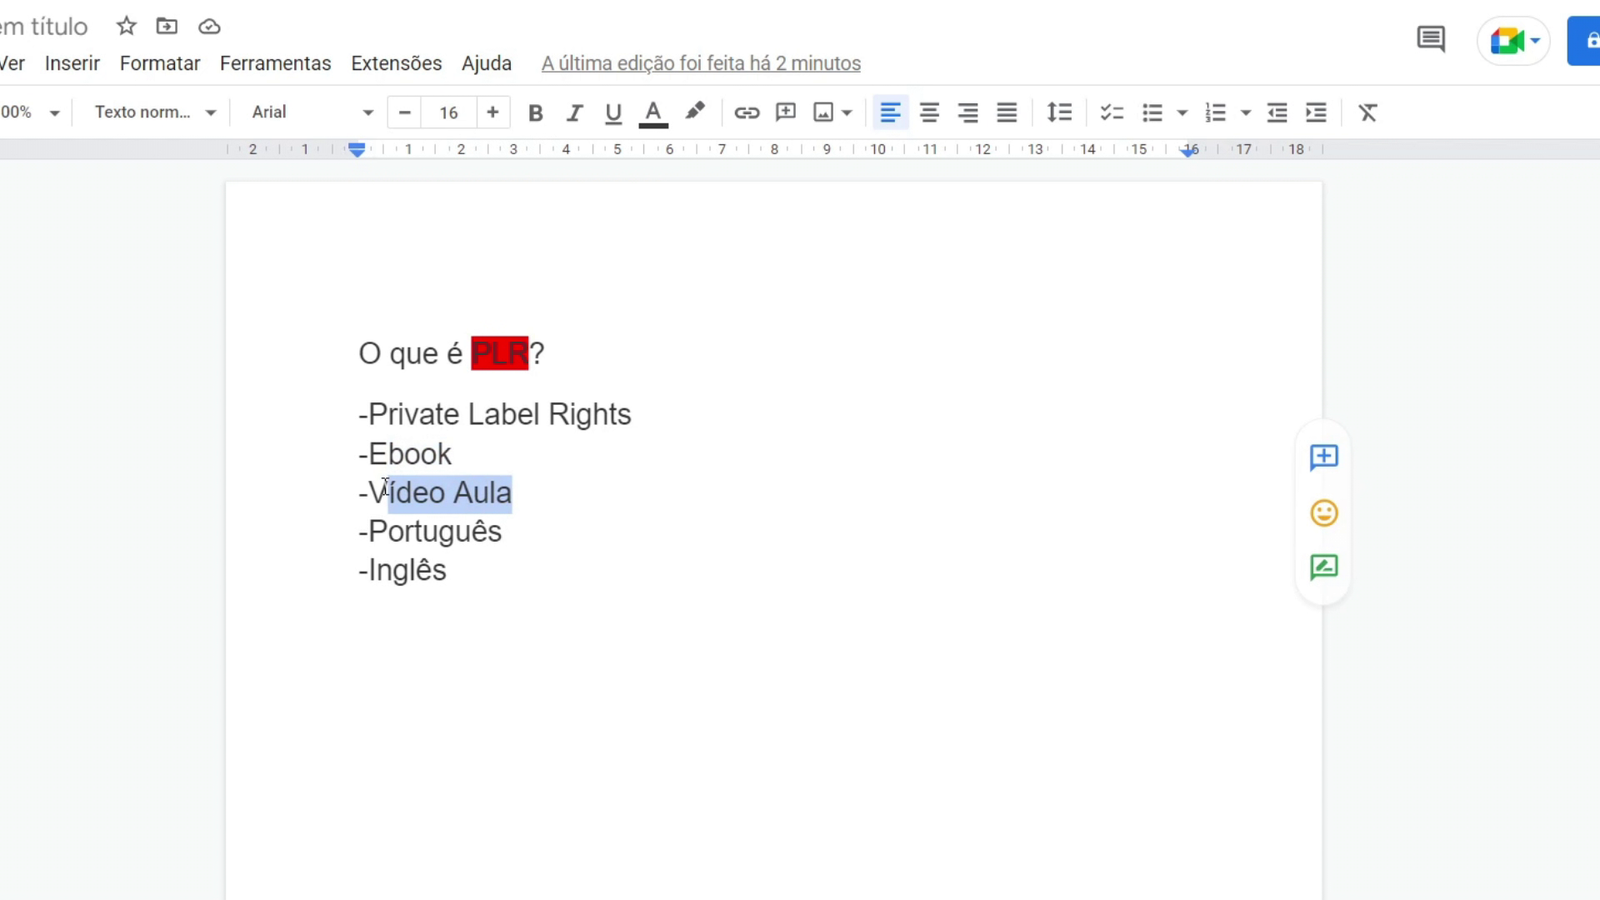Expand bulleted list options arrow

[1182, 113]
